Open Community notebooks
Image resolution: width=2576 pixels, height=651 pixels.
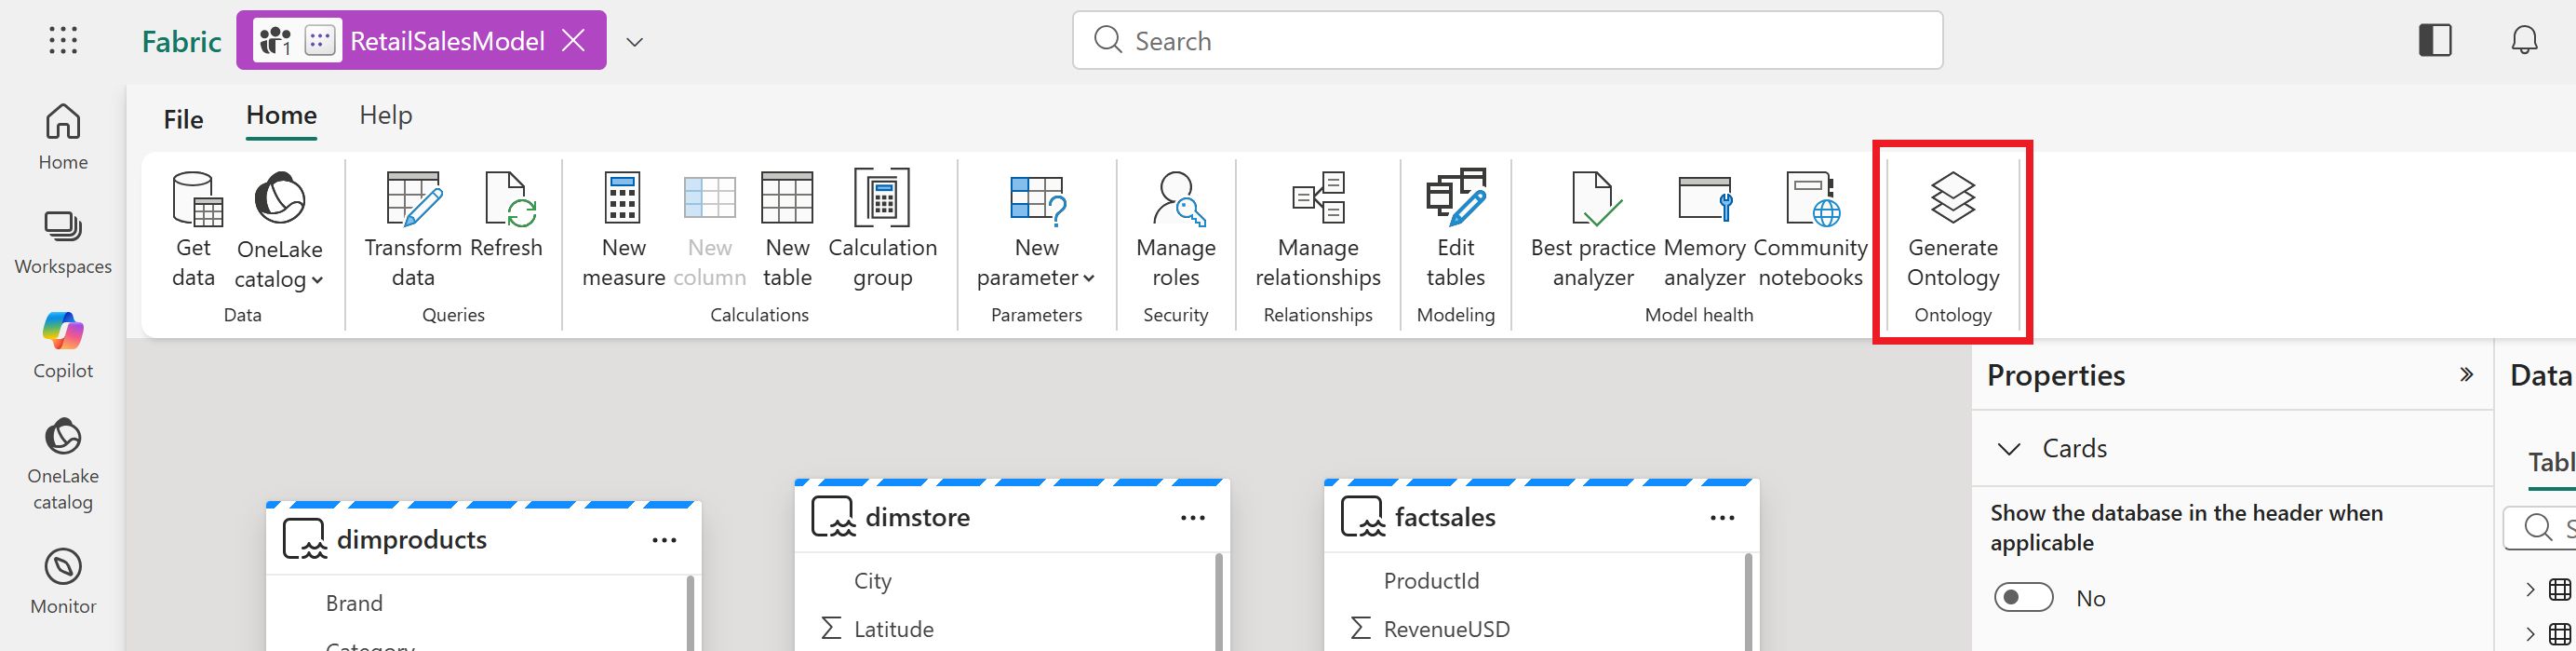[x=1810, y=230]
